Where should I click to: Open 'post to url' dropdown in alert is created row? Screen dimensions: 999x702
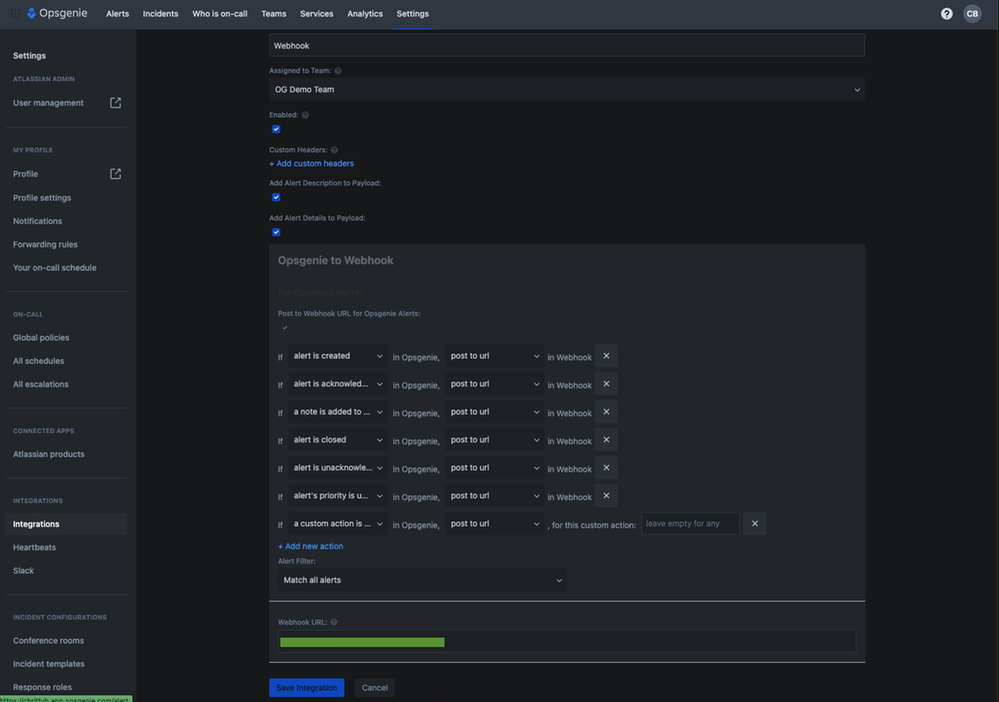point(494,356)
